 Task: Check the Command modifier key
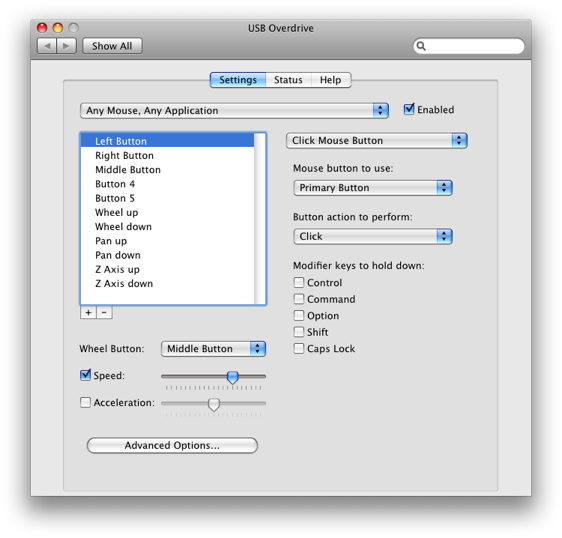point(299,299)
